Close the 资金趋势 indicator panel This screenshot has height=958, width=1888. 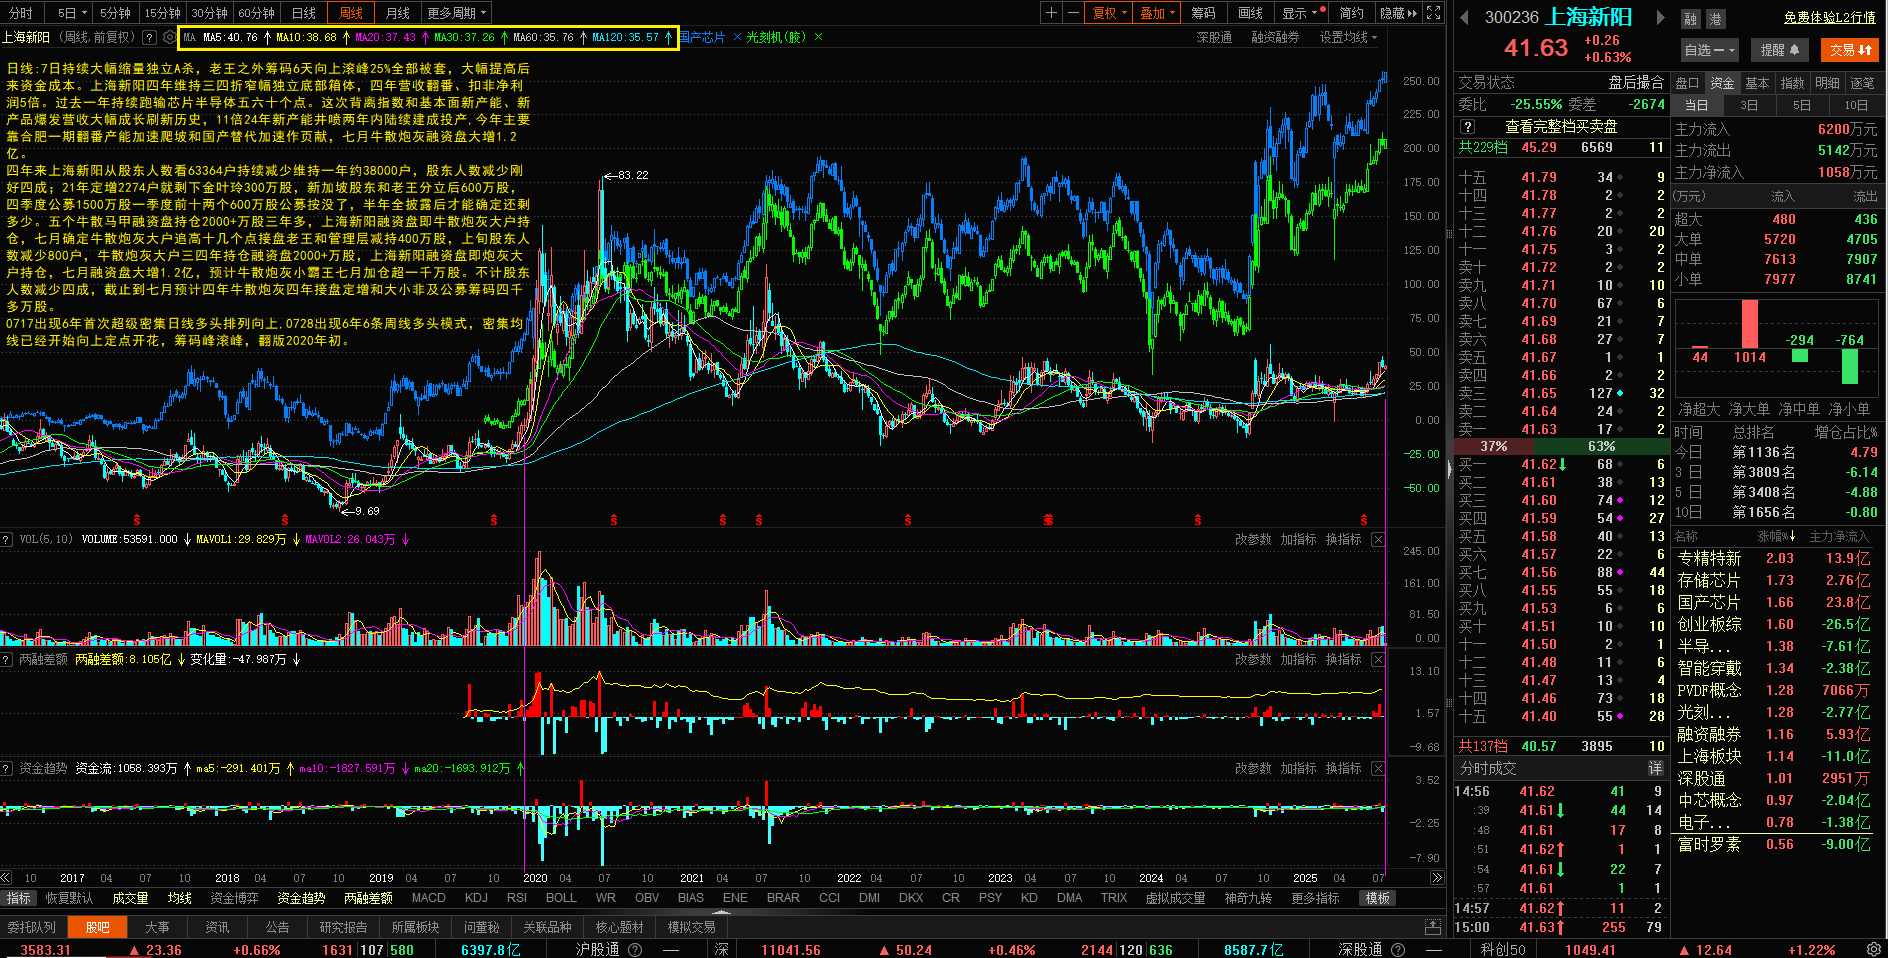coord(1378,768)
